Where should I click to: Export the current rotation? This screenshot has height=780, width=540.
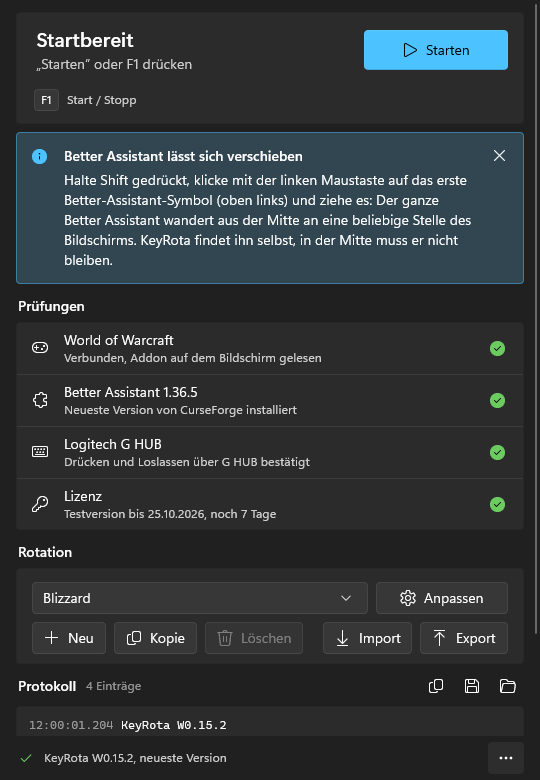[x=464, y=638]
